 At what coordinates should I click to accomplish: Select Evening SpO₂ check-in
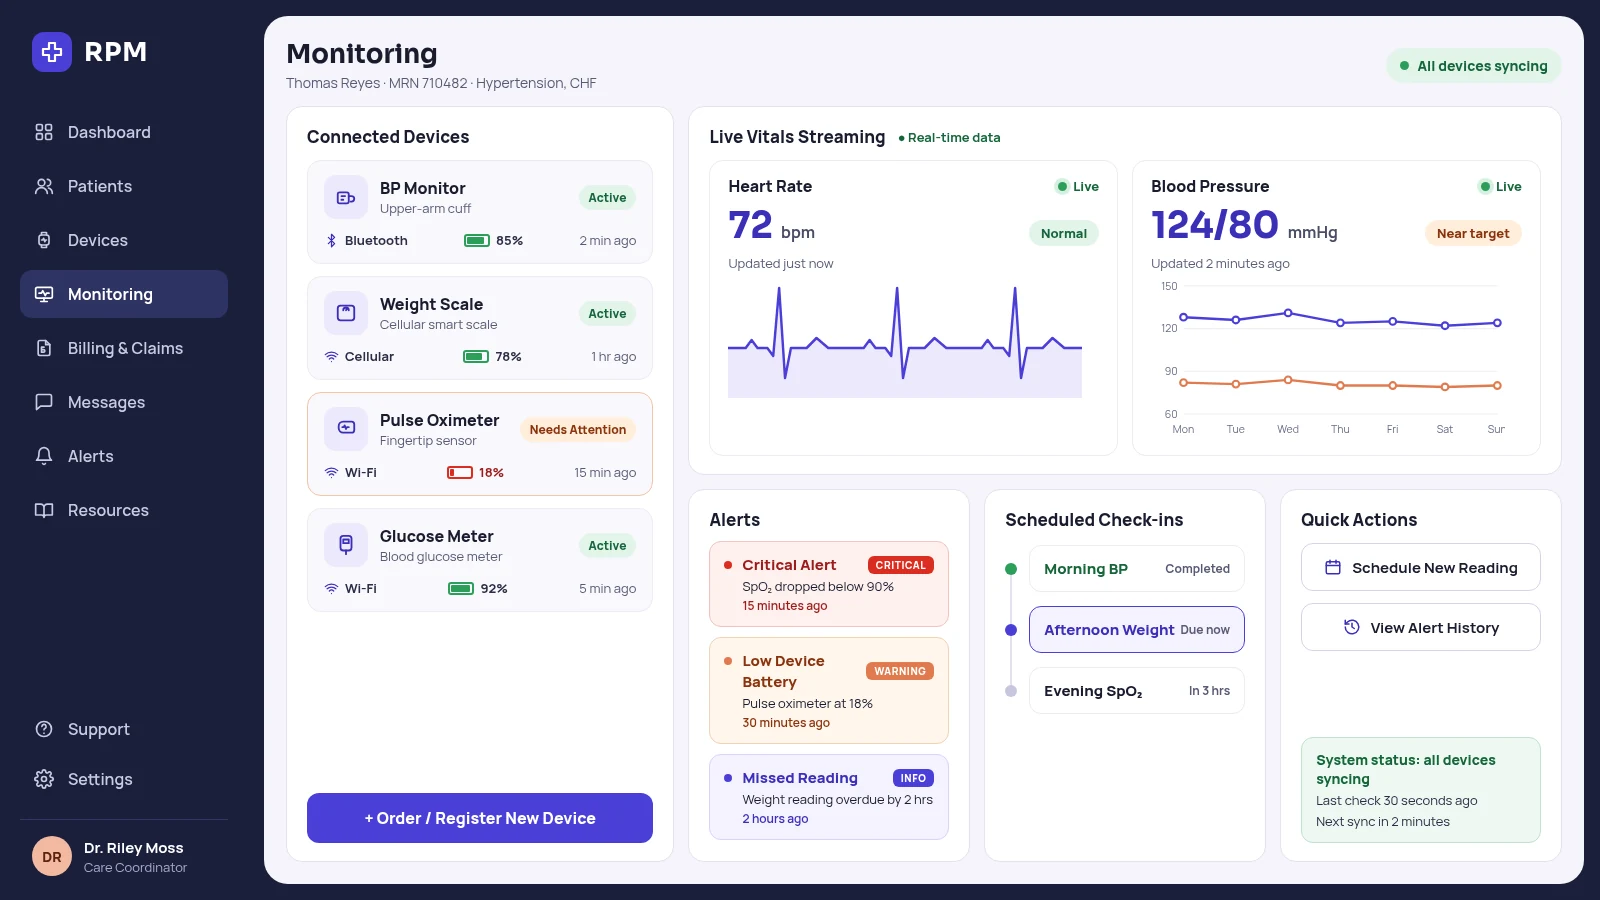pyautogui.click(x=1137, y=691)
